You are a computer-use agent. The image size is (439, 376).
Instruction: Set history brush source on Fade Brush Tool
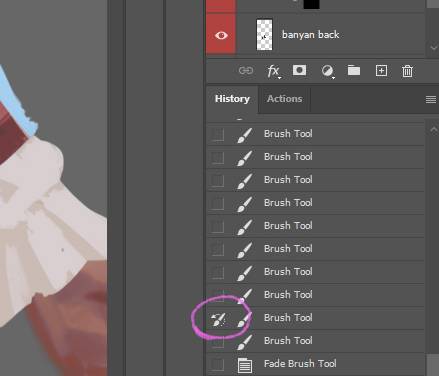point(218,364)
